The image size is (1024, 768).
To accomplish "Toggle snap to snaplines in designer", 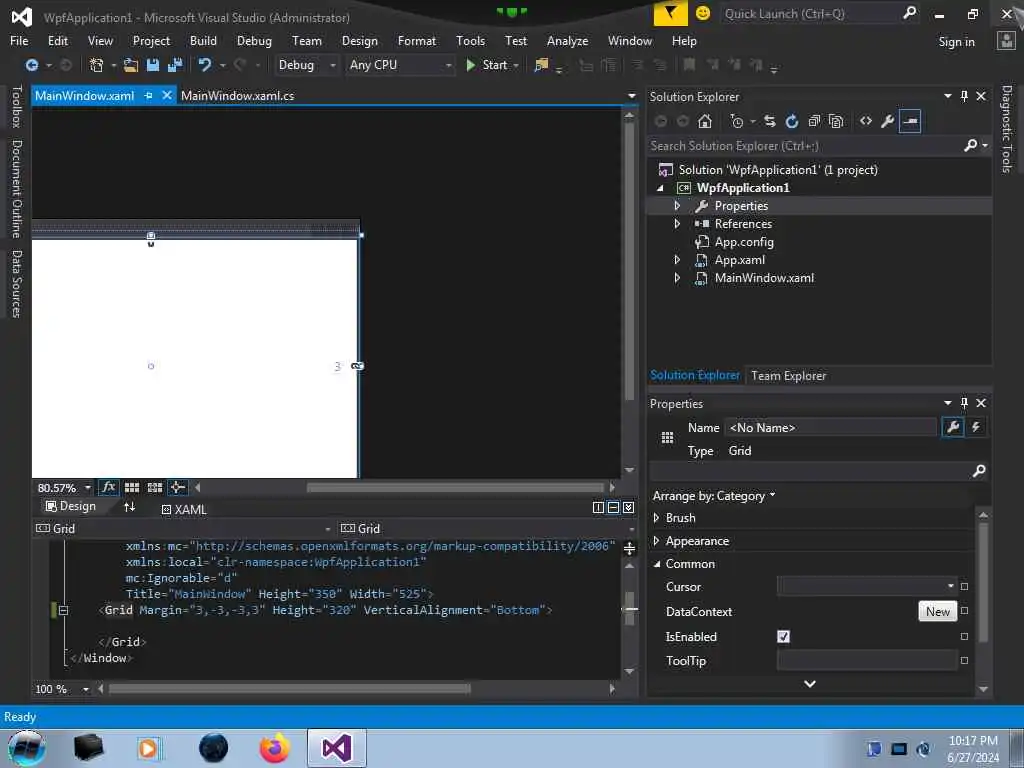I will tap(177, 487).
